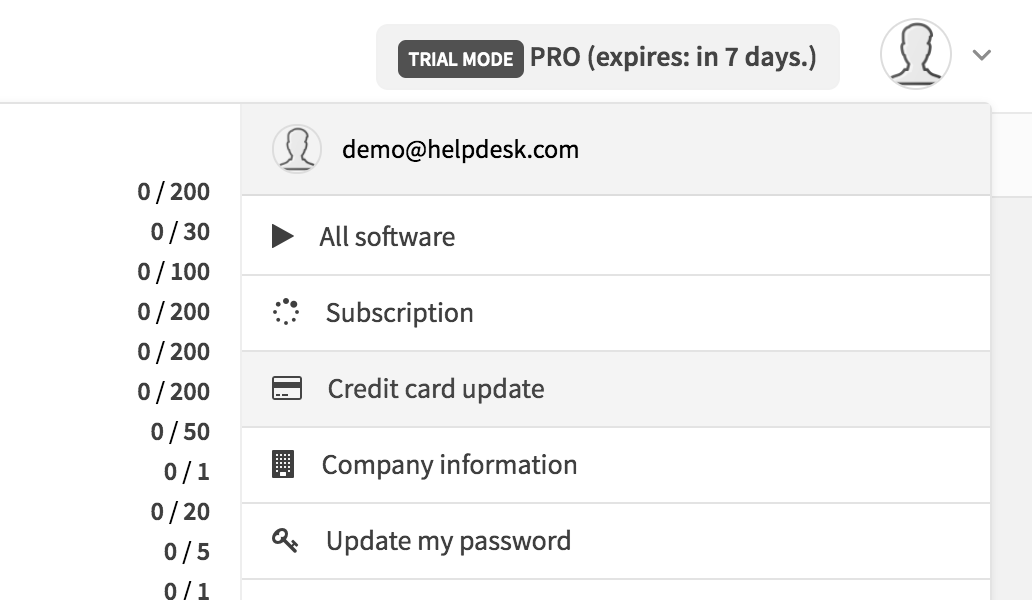The image size is (1032, 600).
Task: Expand the account menu chevron arrow
Action: click(982, 55)
